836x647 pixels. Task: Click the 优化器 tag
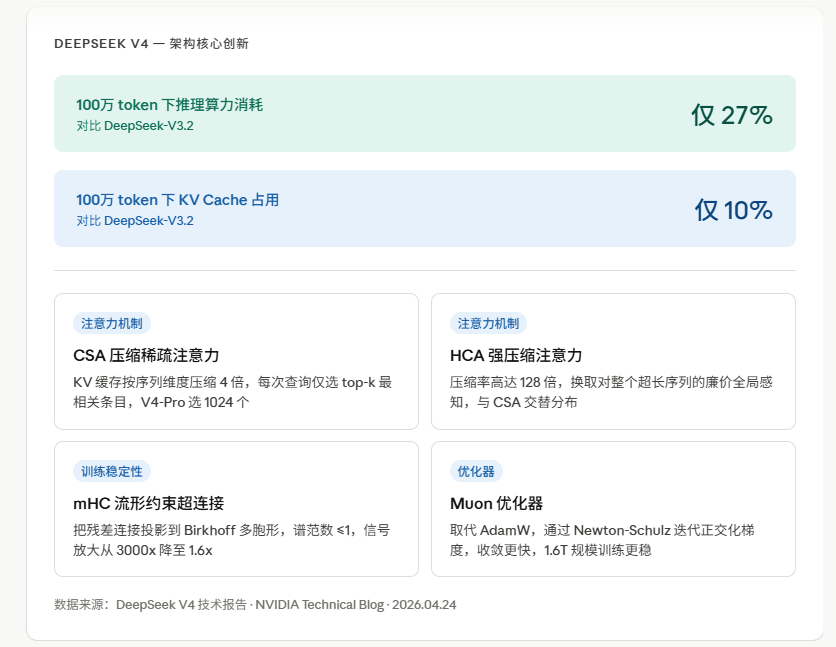(476, 471)
